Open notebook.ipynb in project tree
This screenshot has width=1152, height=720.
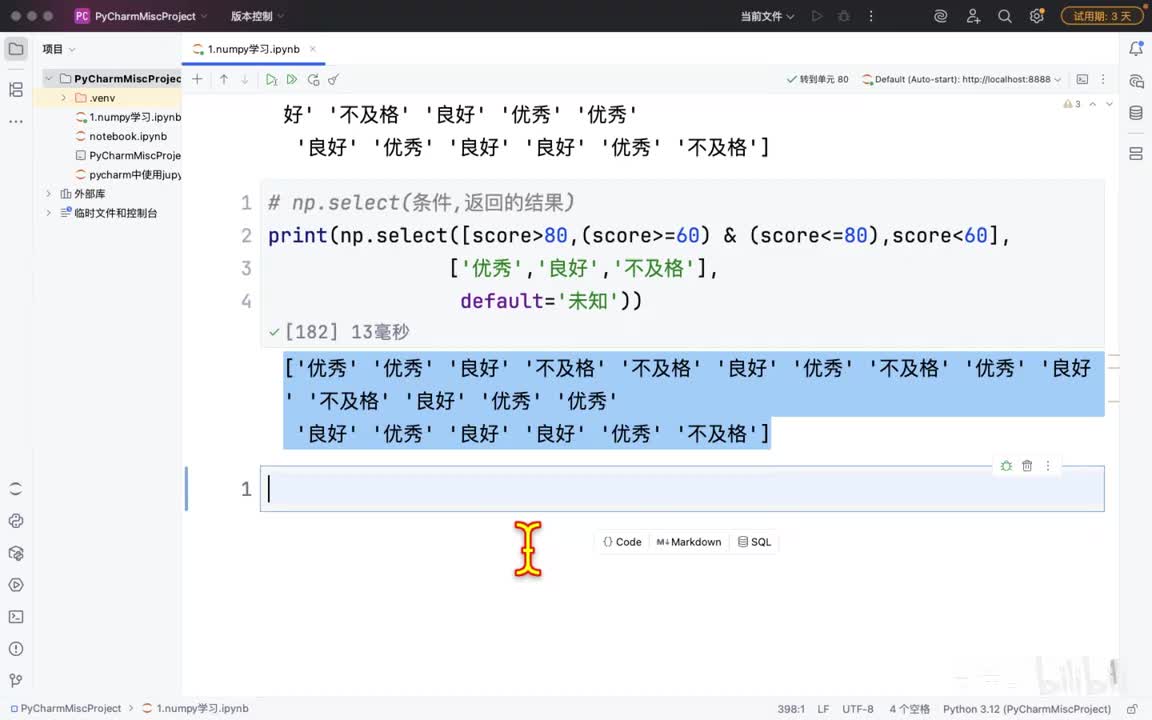[x=128, y=136]
